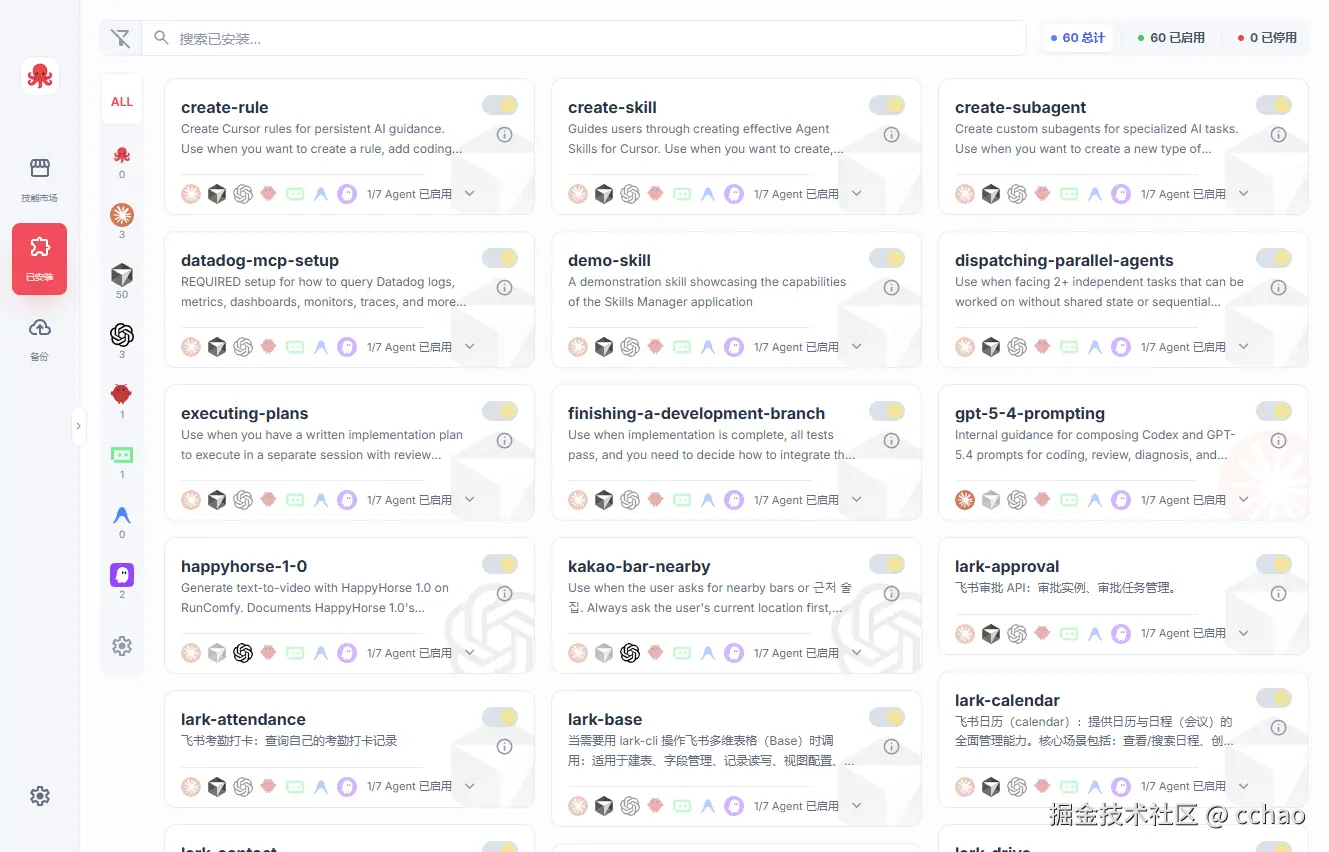Disable the dispatching-parallel-agents switch
This screenshot has height=852, width=1329.
click(1274, 258)
